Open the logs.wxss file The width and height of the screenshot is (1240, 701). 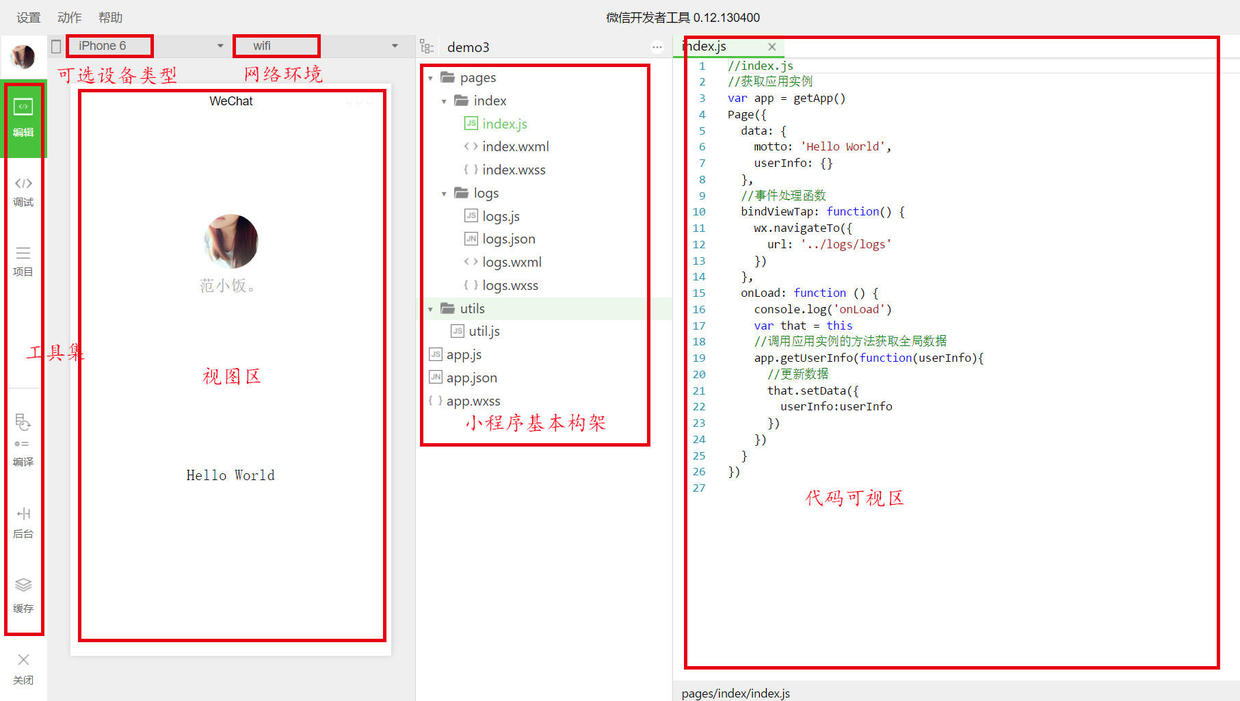coord(510,285)
